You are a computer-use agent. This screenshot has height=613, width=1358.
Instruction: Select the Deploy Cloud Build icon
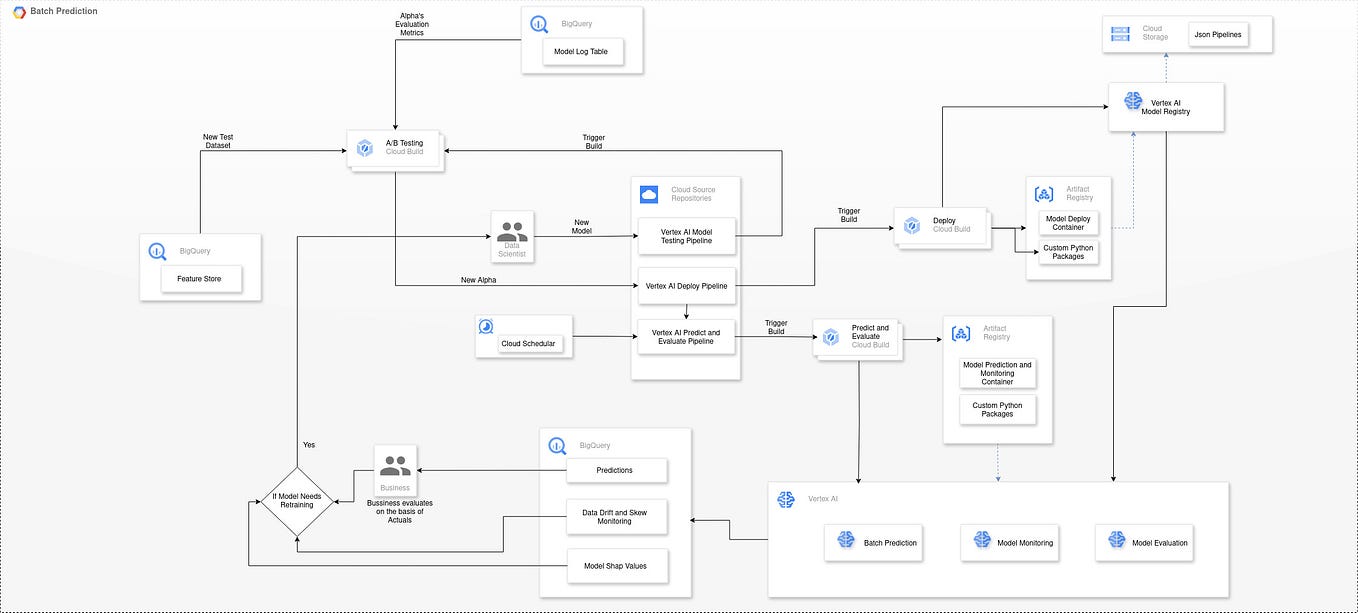click(x=911, y=225)
